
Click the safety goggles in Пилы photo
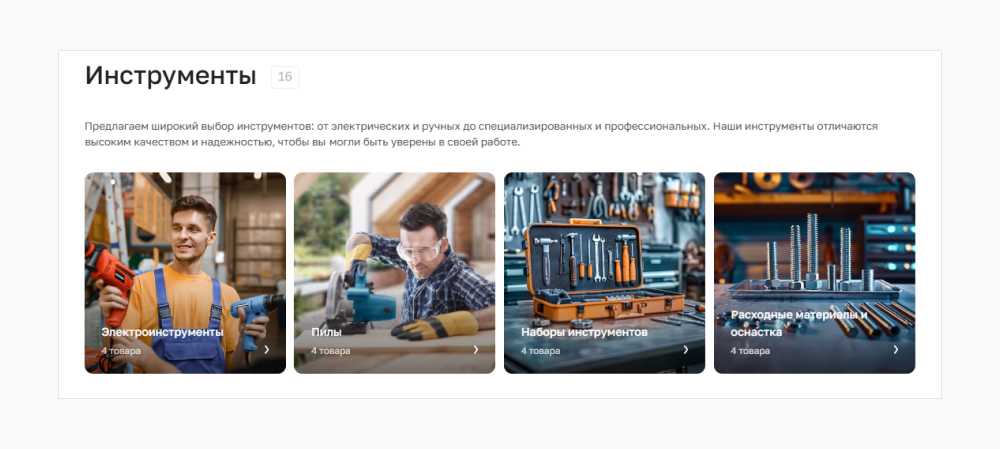point(419,249)
